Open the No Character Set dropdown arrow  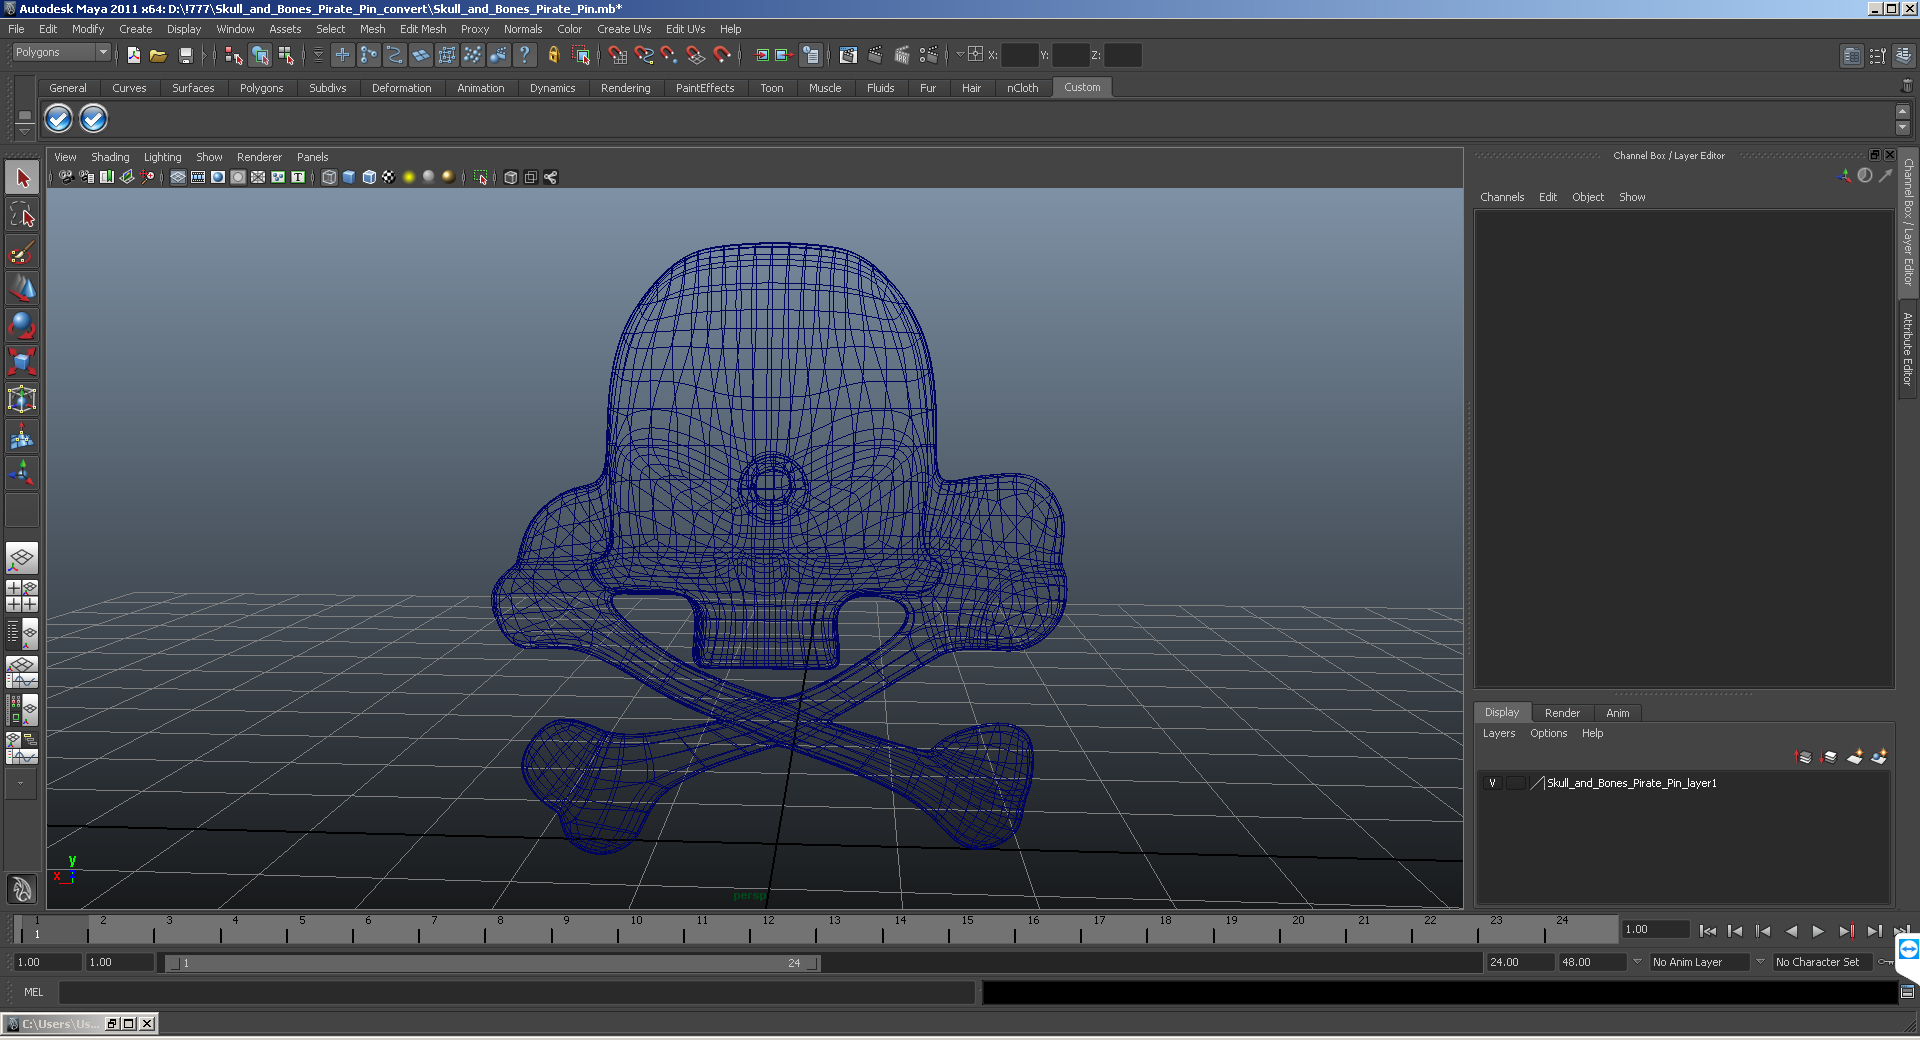tap(1760, 962)
